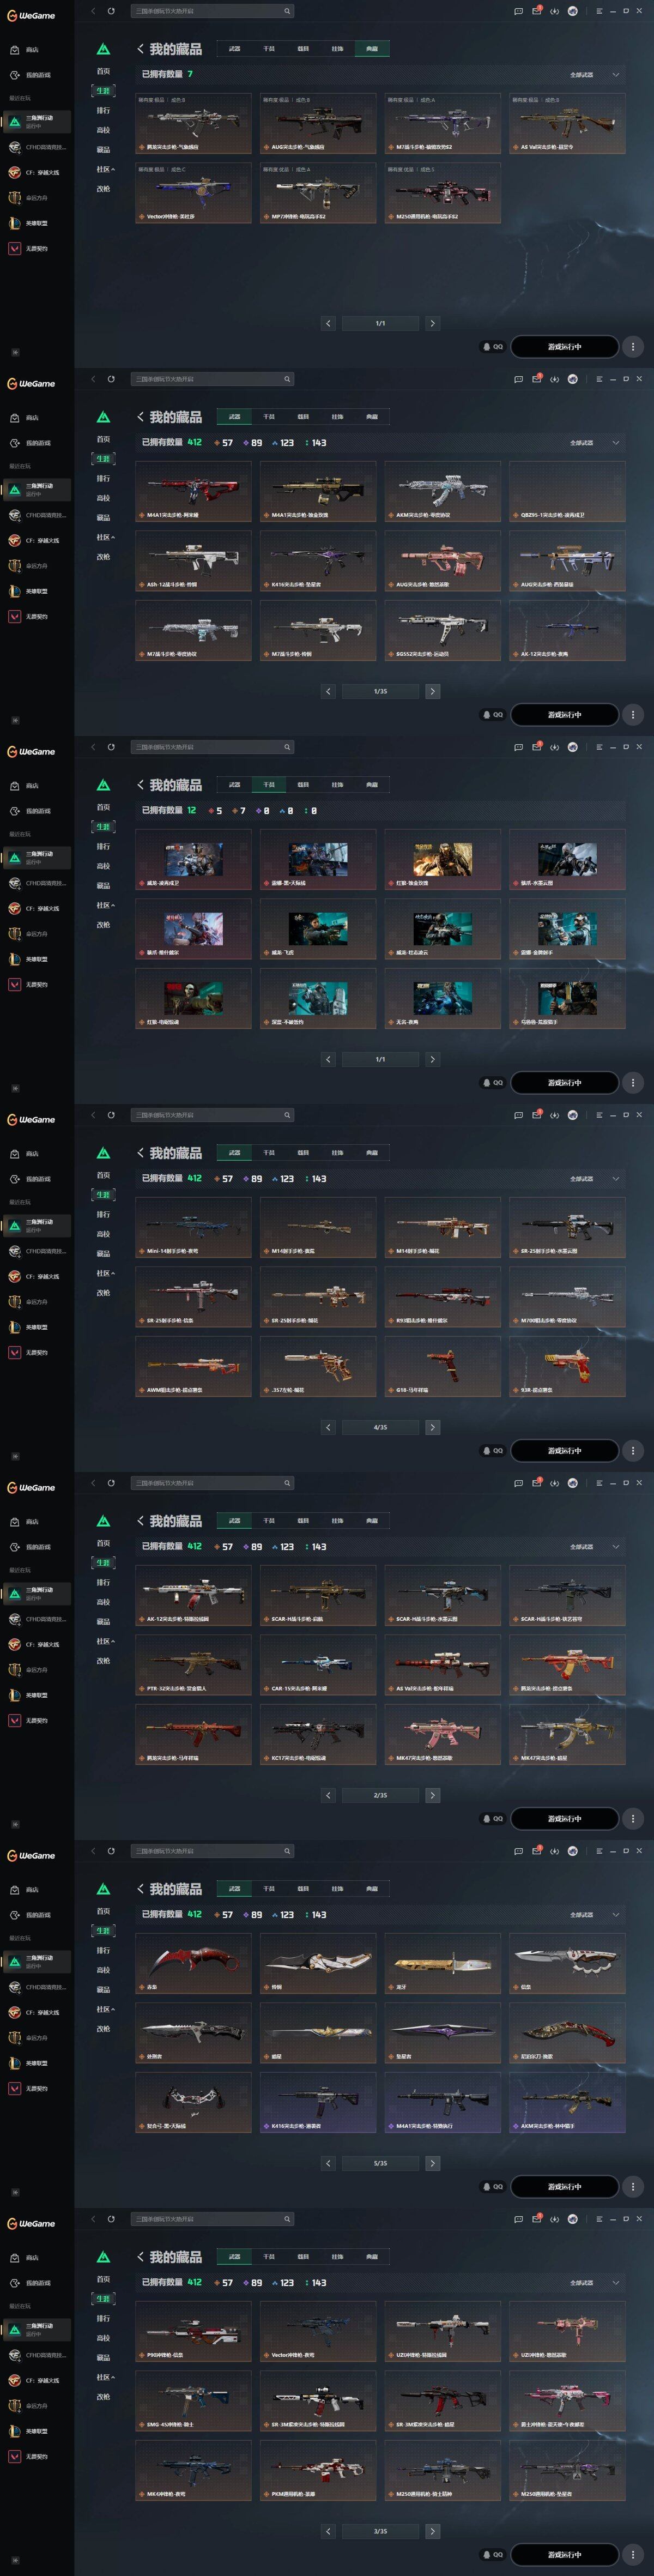Click the 5/35 page number field
The image size is (654, 2576).
[380, 2163]
